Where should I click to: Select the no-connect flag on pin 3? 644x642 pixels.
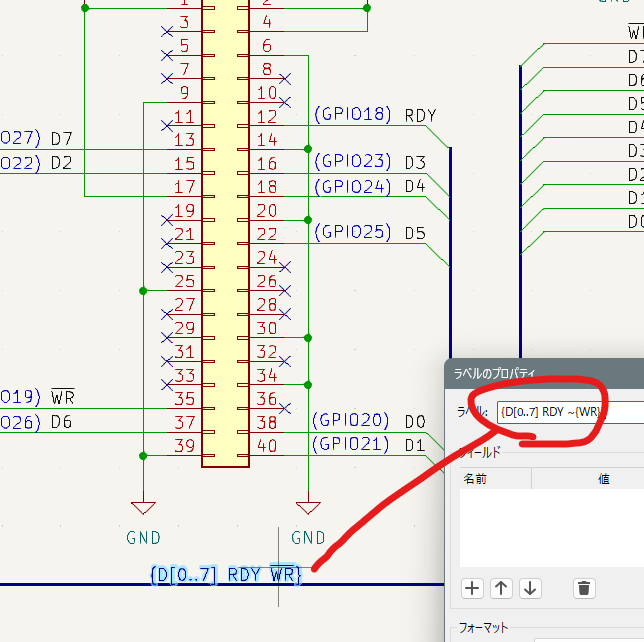click(167, 32)
